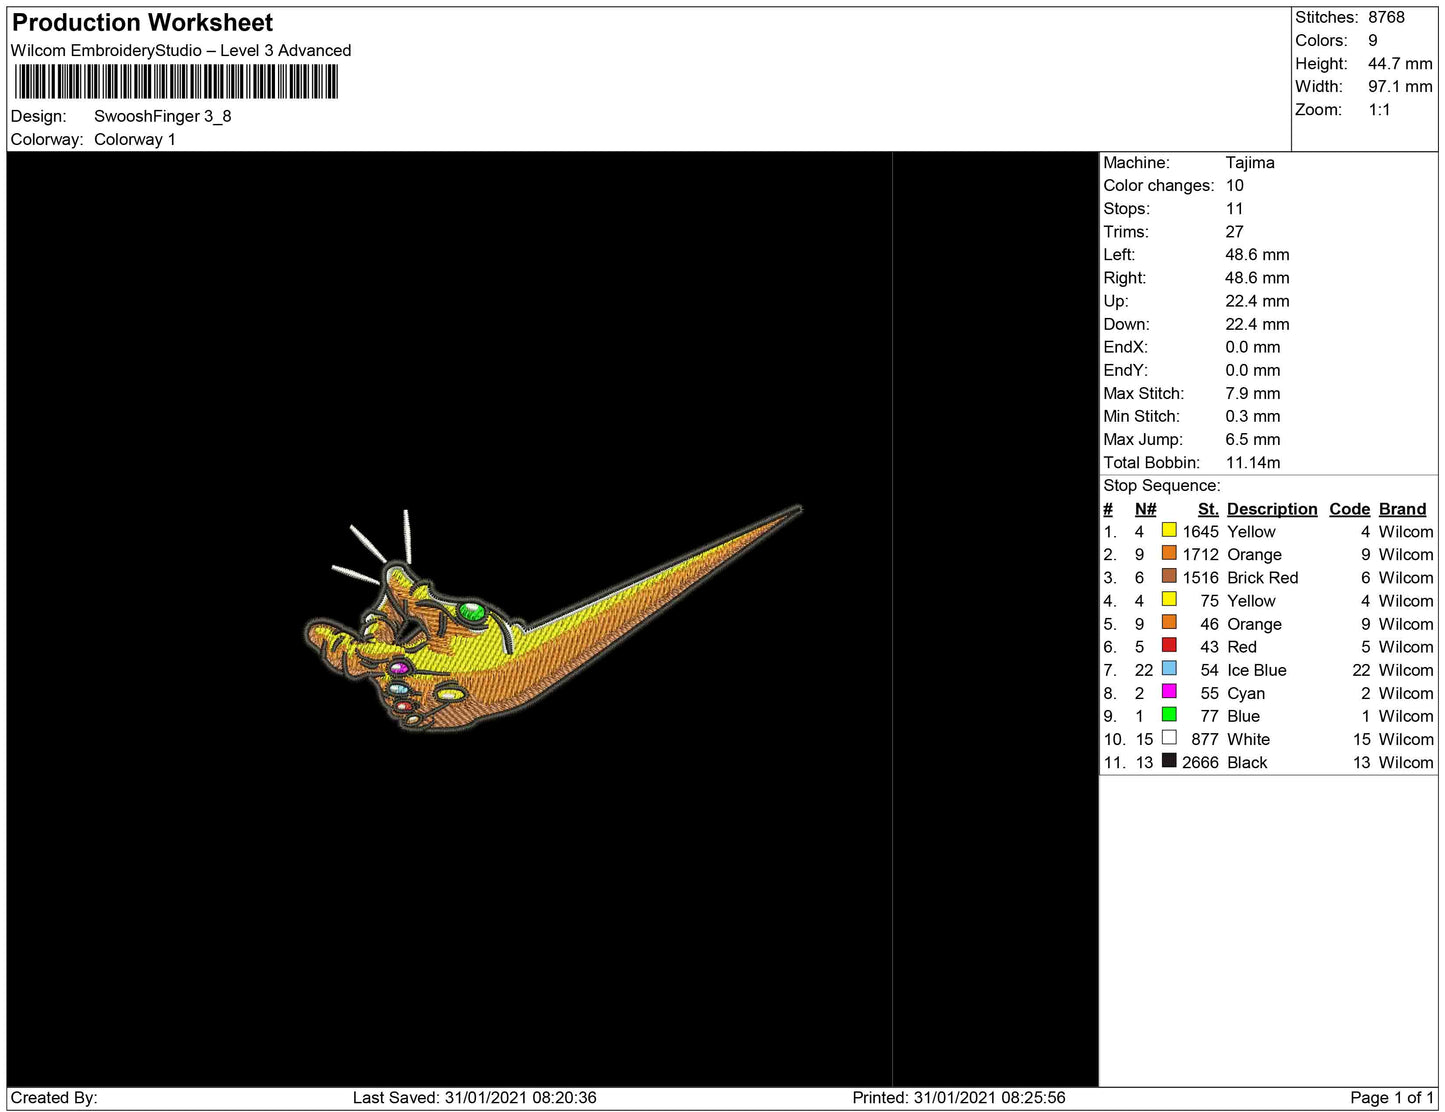Click the Production Worksheet title
The image size is (1445, 1112).
(142, 23)
